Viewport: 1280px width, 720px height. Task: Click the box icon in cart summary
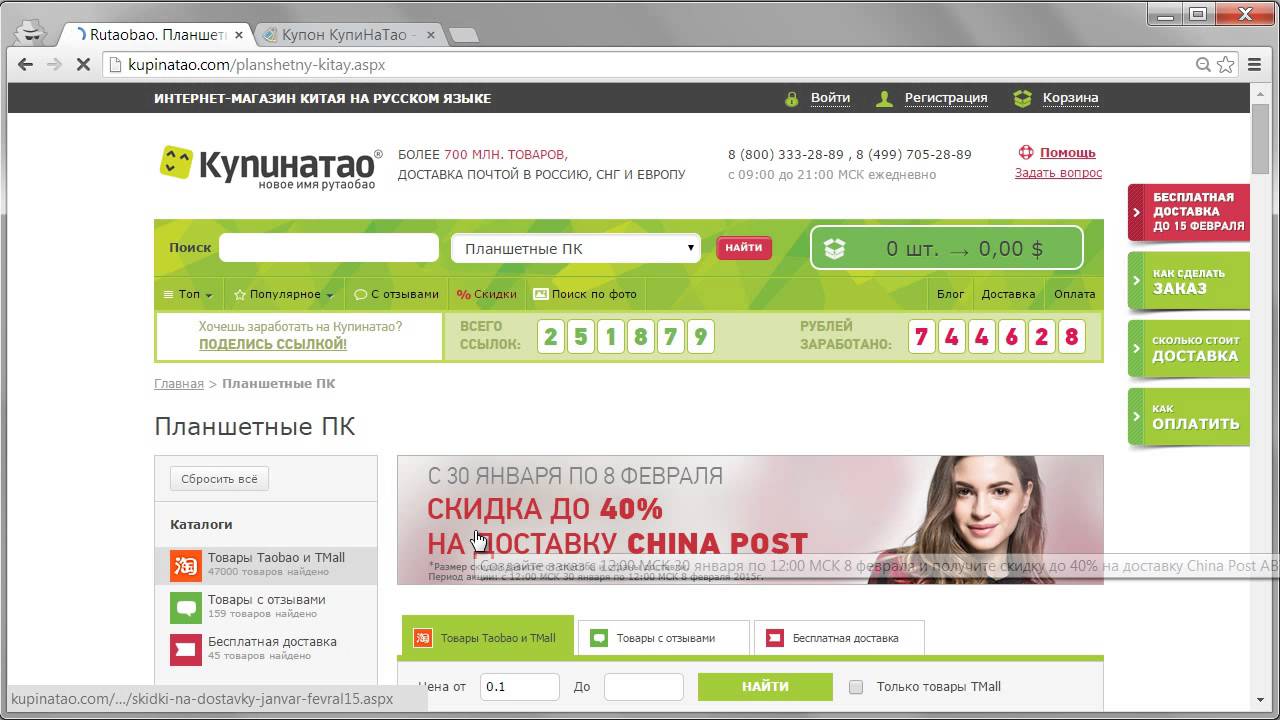pyautogui.click(x=834, y=249)
